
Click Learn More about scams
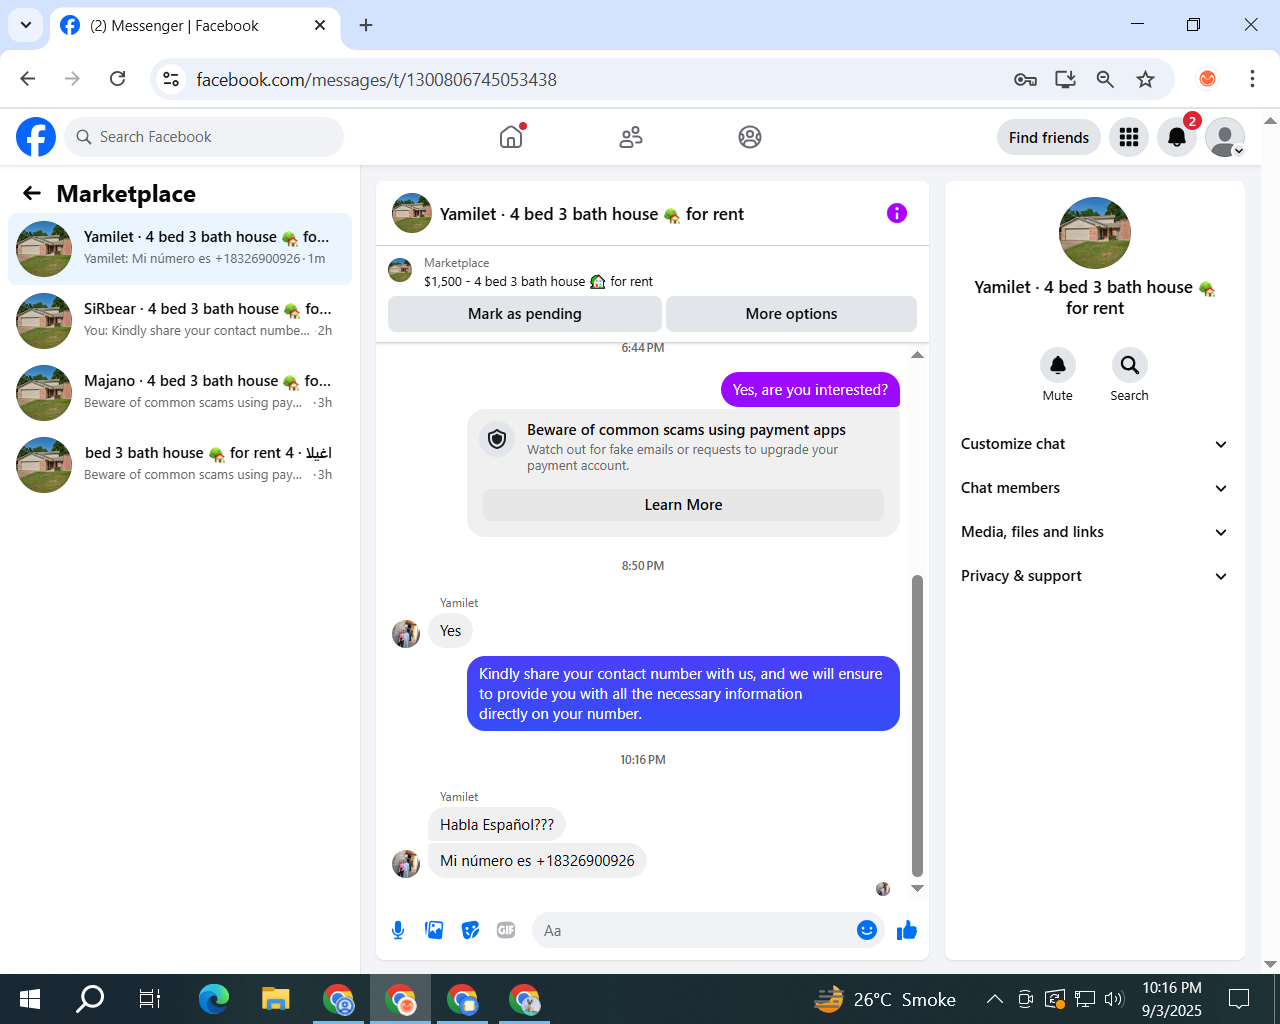point(683,505)
